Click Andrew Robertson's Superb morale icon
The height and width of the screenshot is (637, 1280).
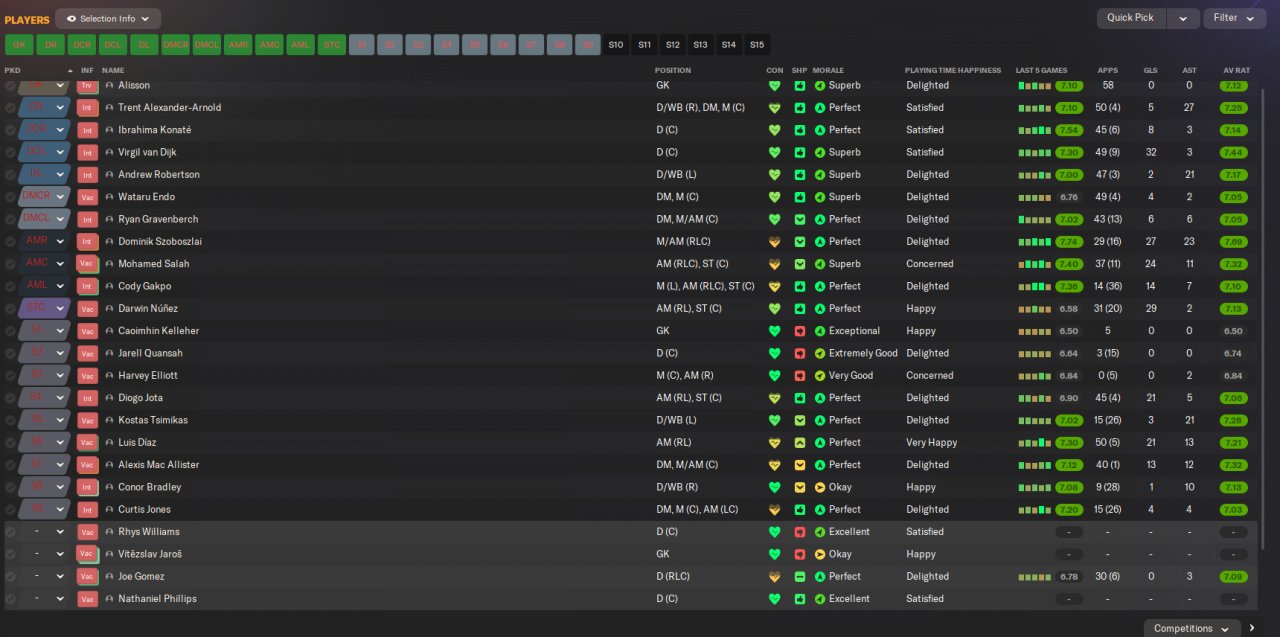[820, 175]
